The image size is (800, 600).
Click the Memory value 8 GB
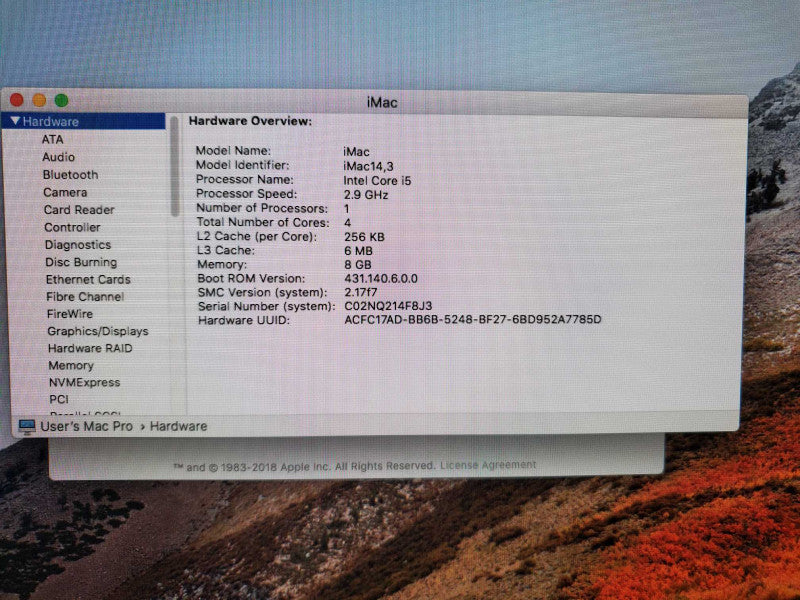[x=358, y=264]
